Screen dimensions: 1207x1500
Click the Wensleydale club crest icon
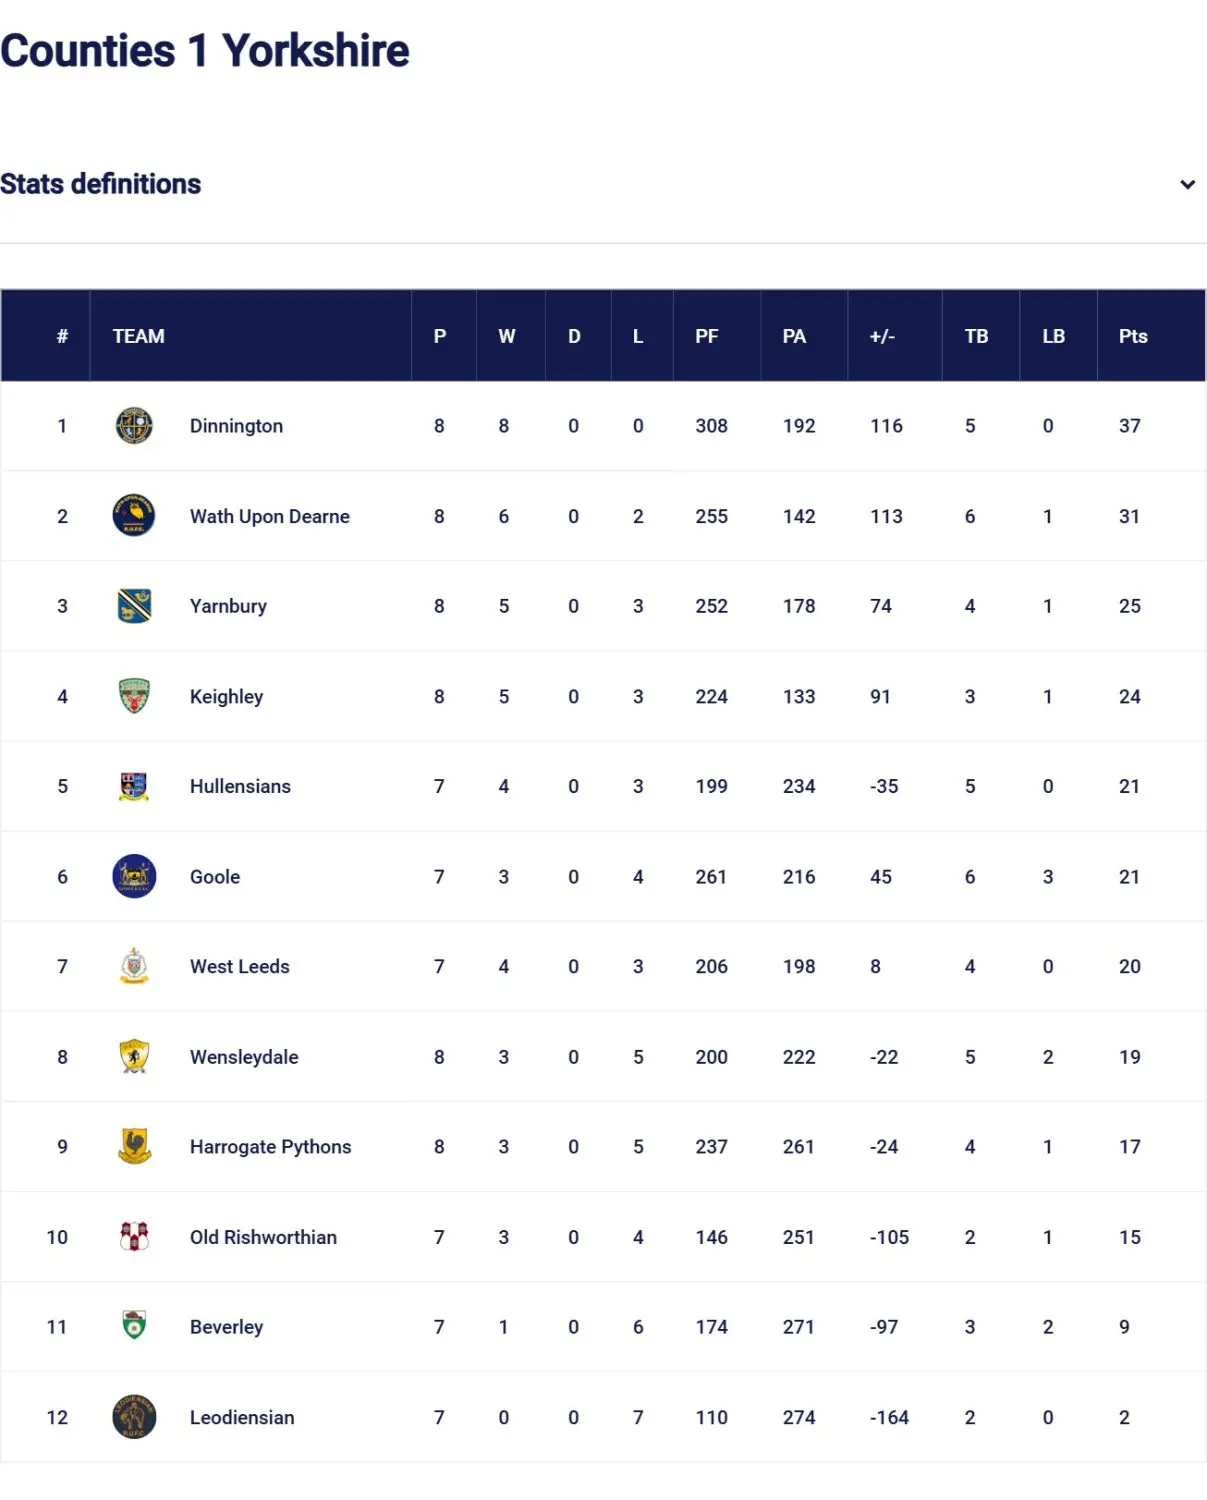coord(134,1056)
